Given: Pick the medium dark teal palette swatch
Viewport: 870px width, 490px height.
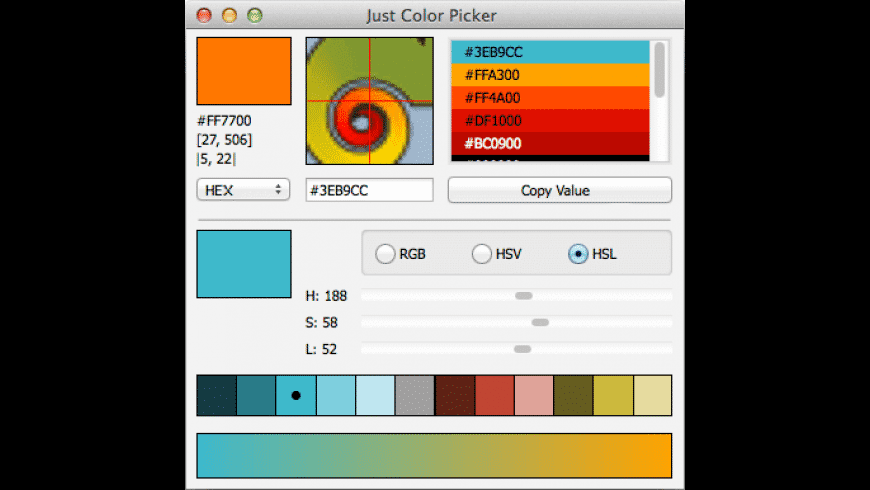Looking at the screenshot, I should 256,396.
